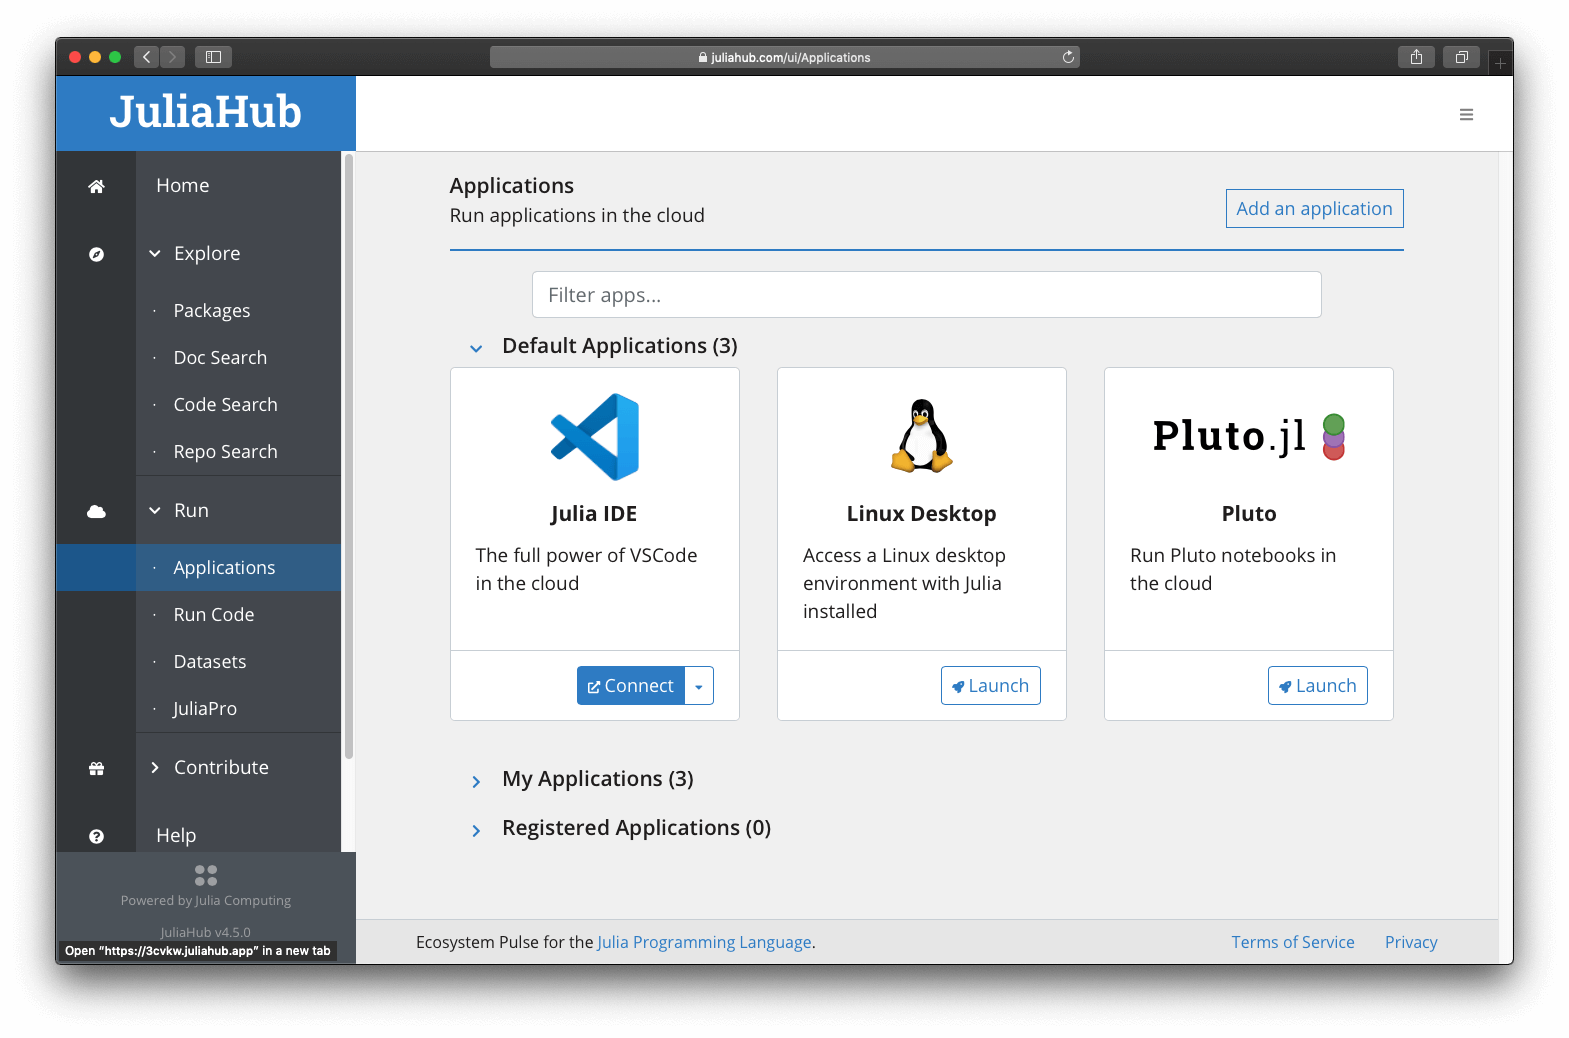This screenshot has height=1038, width=1569.
Task: Click the home icon in sidebar
Action: click(x=96, y=186)
